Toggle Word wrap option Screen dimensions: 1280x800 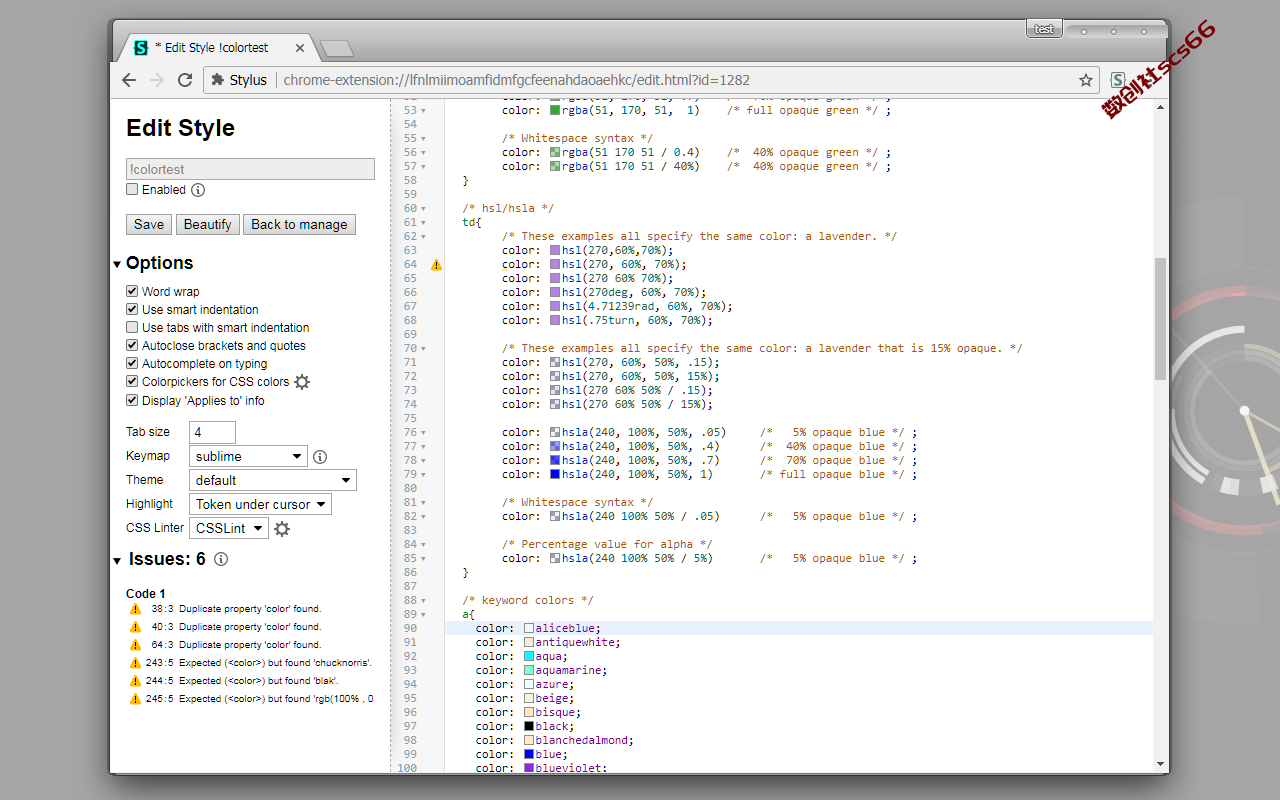click(132, 291)
